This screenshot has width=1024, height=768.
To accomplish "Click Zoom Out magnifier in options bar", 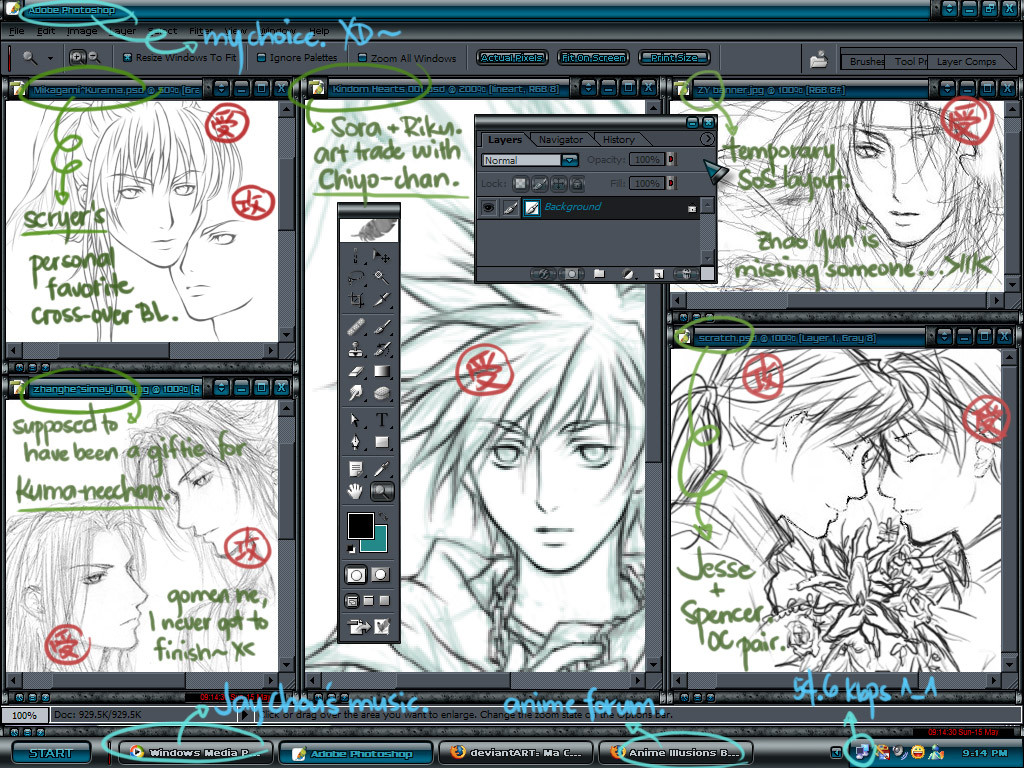I will pyautogui.click(x=95, y=57).
